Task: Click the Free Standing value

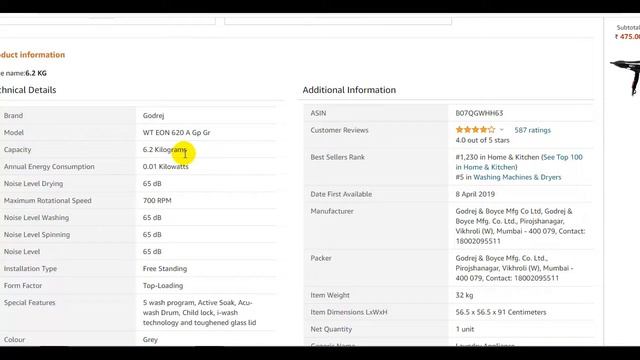Action: pos(165,269)
